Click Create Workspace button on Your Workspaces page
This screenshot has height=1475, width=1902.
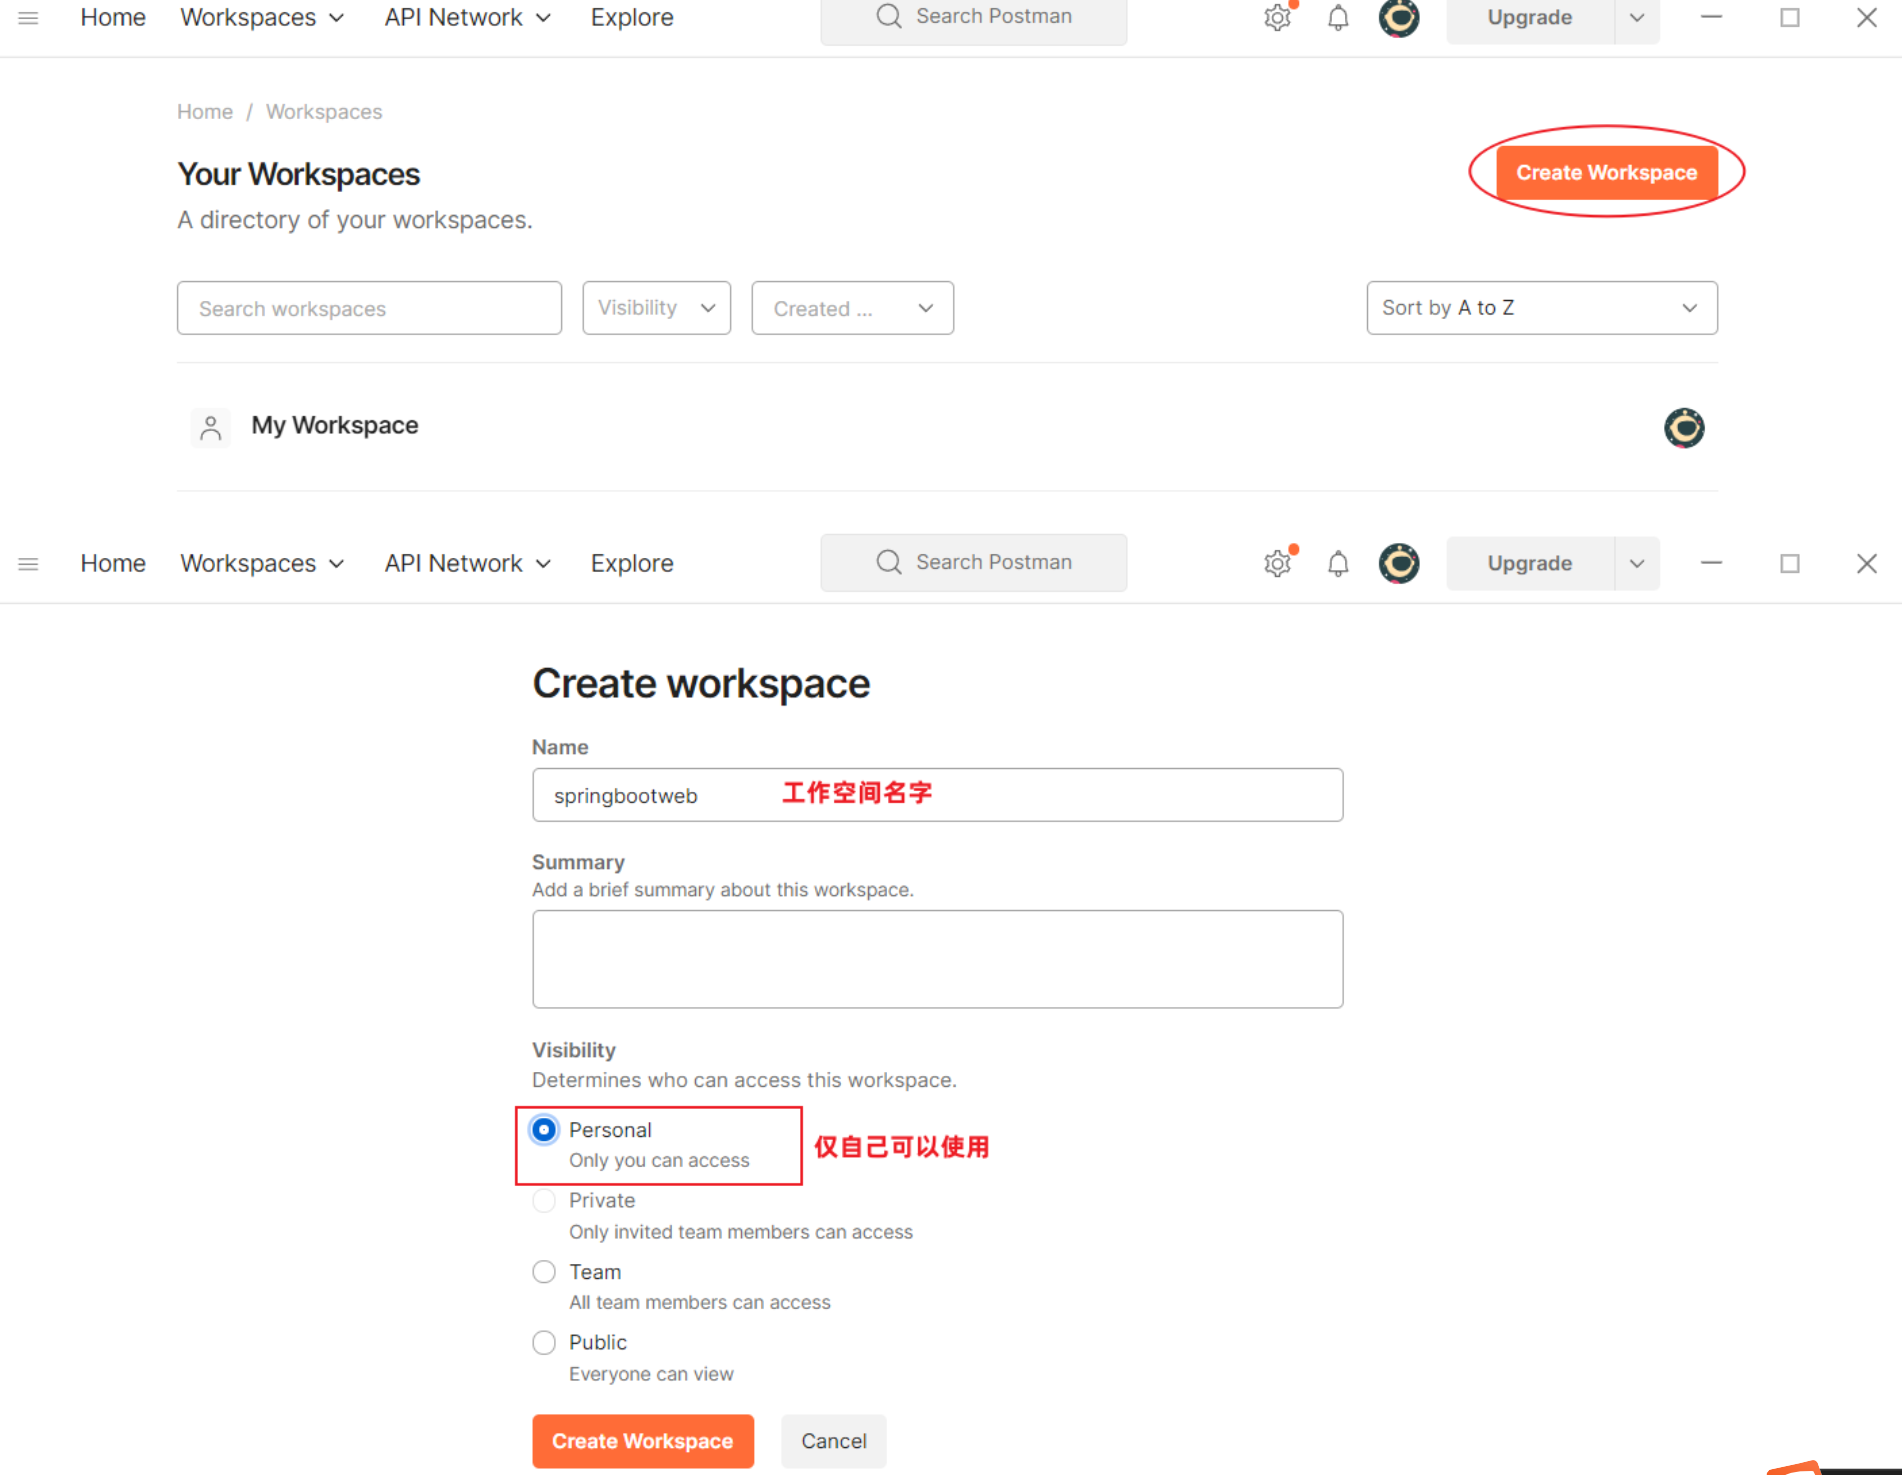1607,172
